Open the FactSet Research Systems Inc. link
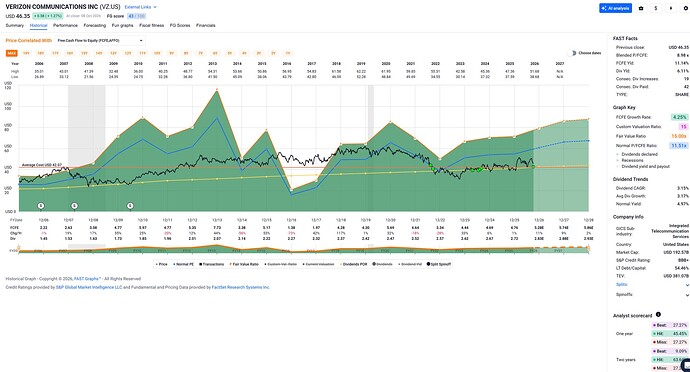690x372 pixels. pyautogui.click(x=241, y=287)
